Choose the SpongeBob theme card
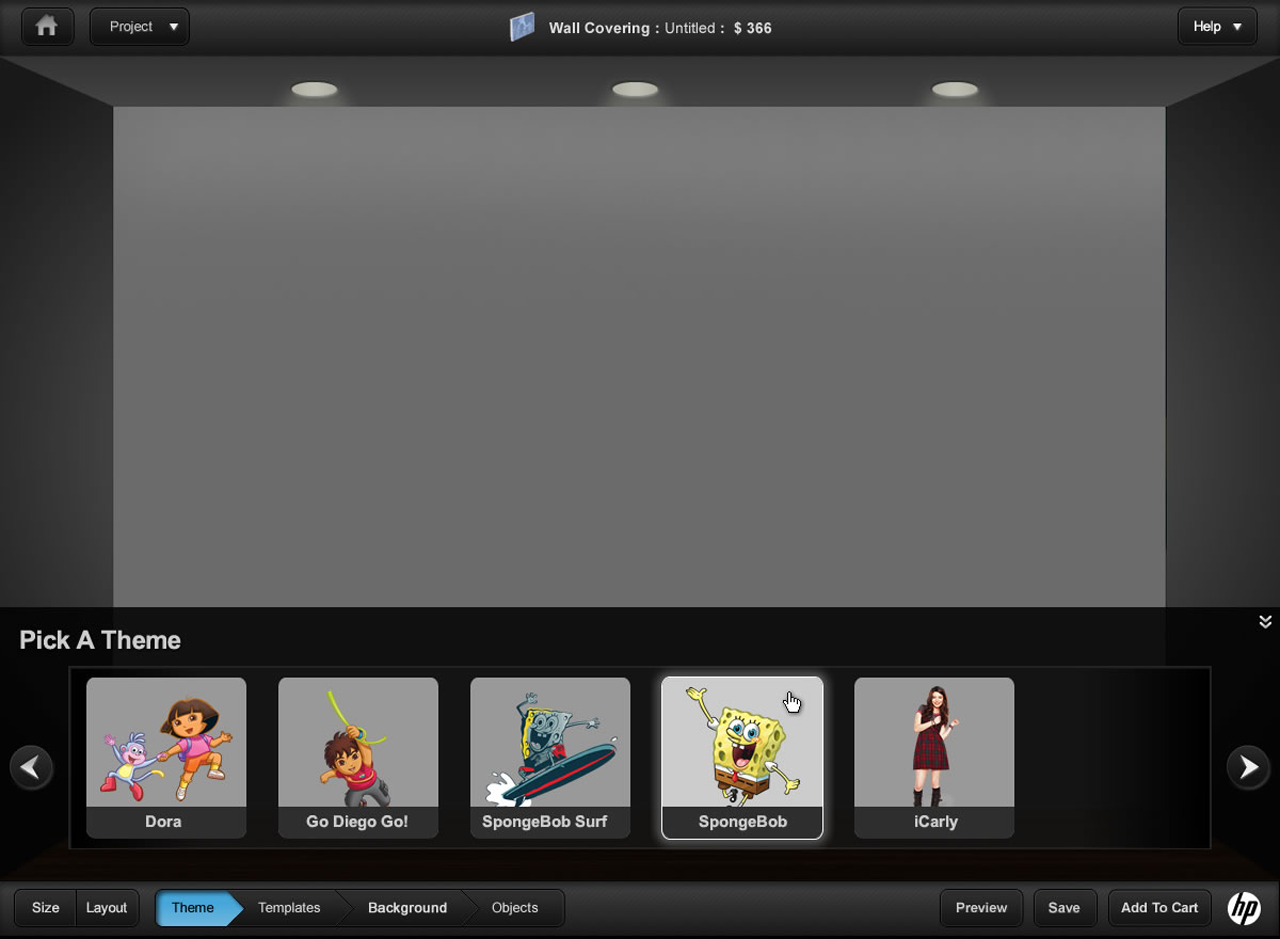Viewport: 1280px width, 939px height. tap(742, 758)
